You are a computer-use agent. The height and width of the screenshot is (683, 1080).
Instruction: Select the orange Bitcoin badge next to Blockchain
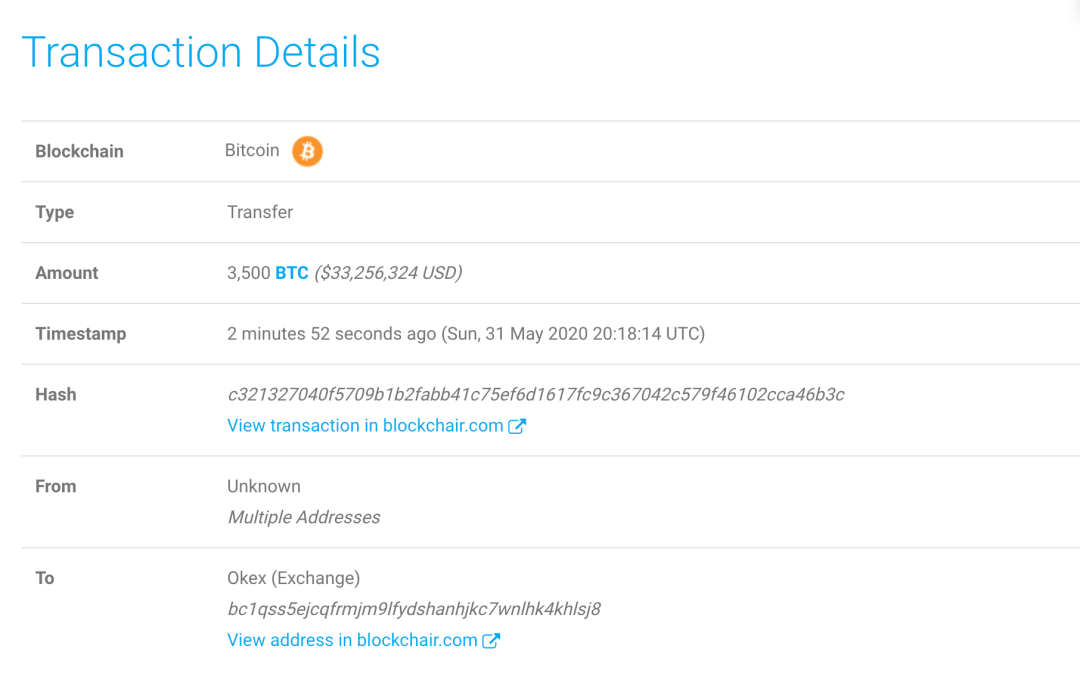pyautogui.click(x=307, y=151)
